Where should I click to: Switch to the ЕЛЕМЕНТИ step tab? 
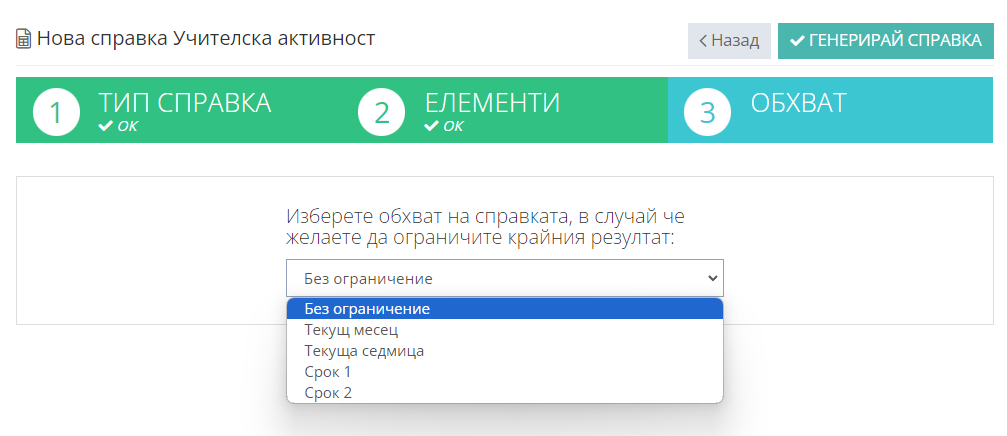click(492, 103)
